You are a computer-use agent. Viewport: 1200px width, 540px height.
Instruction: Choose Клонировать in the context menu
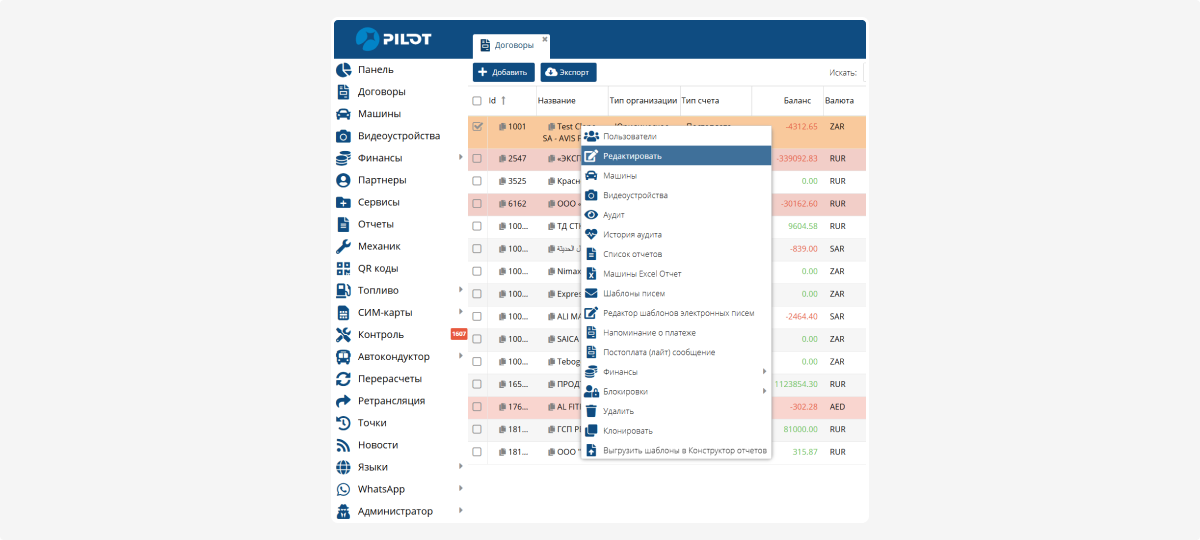628,431
